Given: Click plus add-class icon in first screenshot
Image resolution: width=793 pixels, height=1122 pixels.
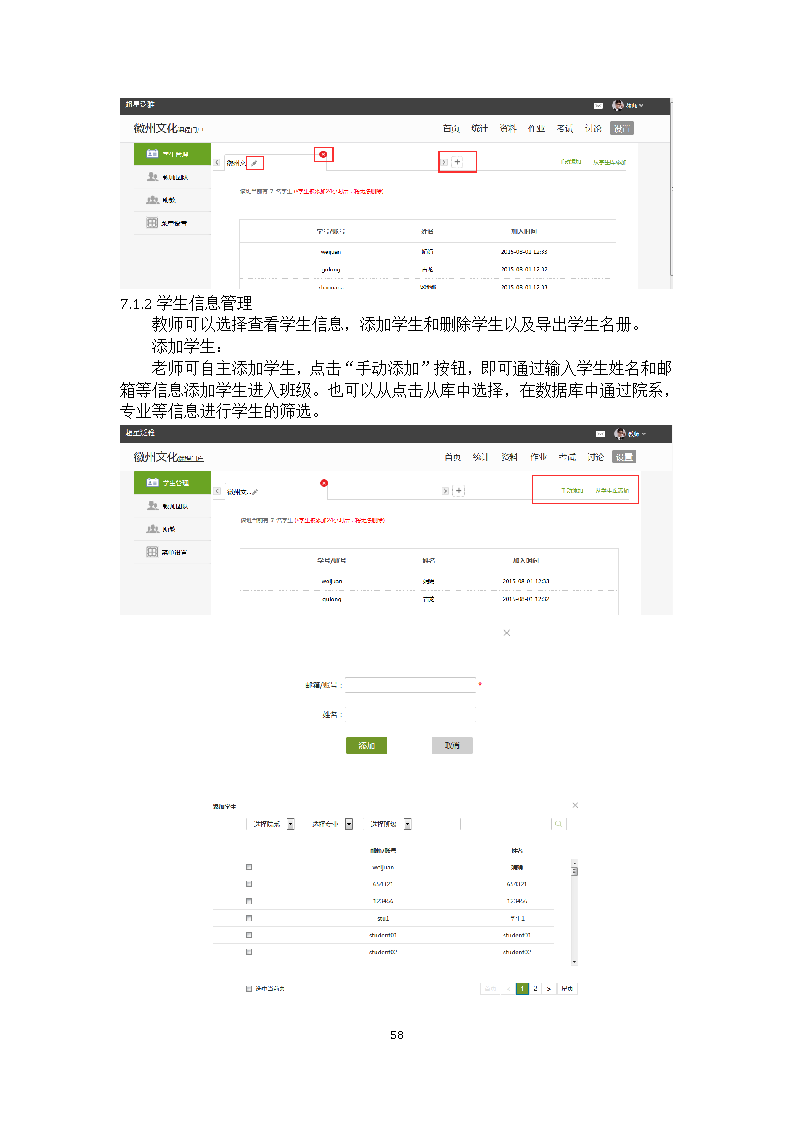Looking at the screenshot, I should 458,162.
